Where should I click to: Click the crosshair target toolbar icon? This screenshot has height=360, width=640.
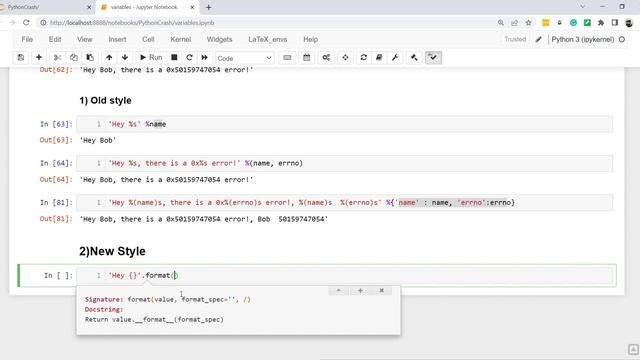tap(345, 58)
